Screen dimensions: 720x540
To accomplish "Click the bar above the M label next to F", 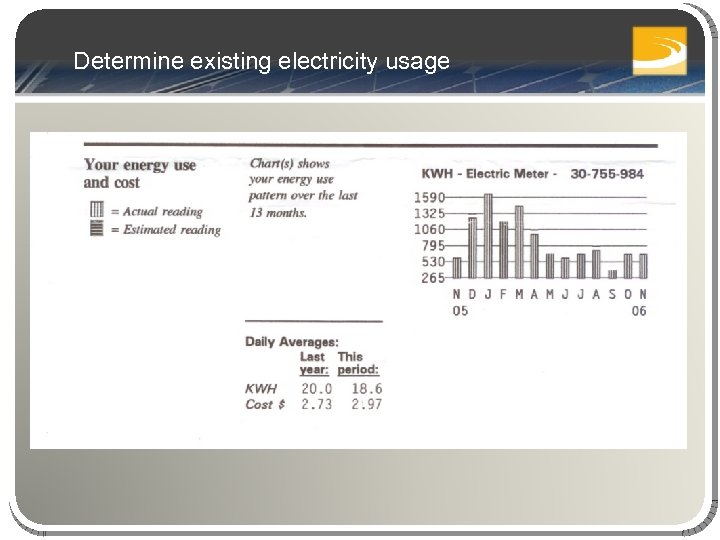I will (519, 242).
